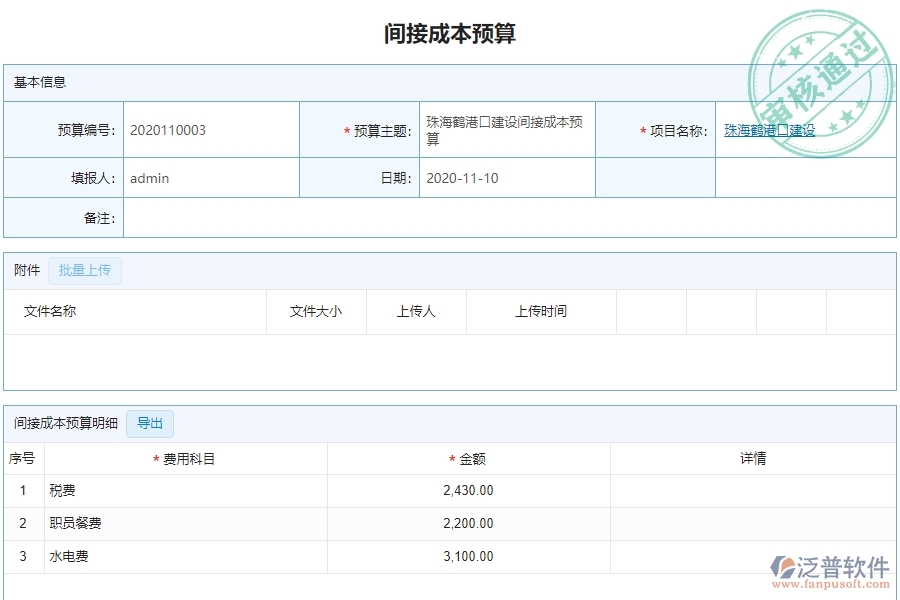Image resolution: width=900 pixels, height=600 pixels.
Task: Open the 珠海鹤港口建设 project link
Action: [x=770, y=129]
